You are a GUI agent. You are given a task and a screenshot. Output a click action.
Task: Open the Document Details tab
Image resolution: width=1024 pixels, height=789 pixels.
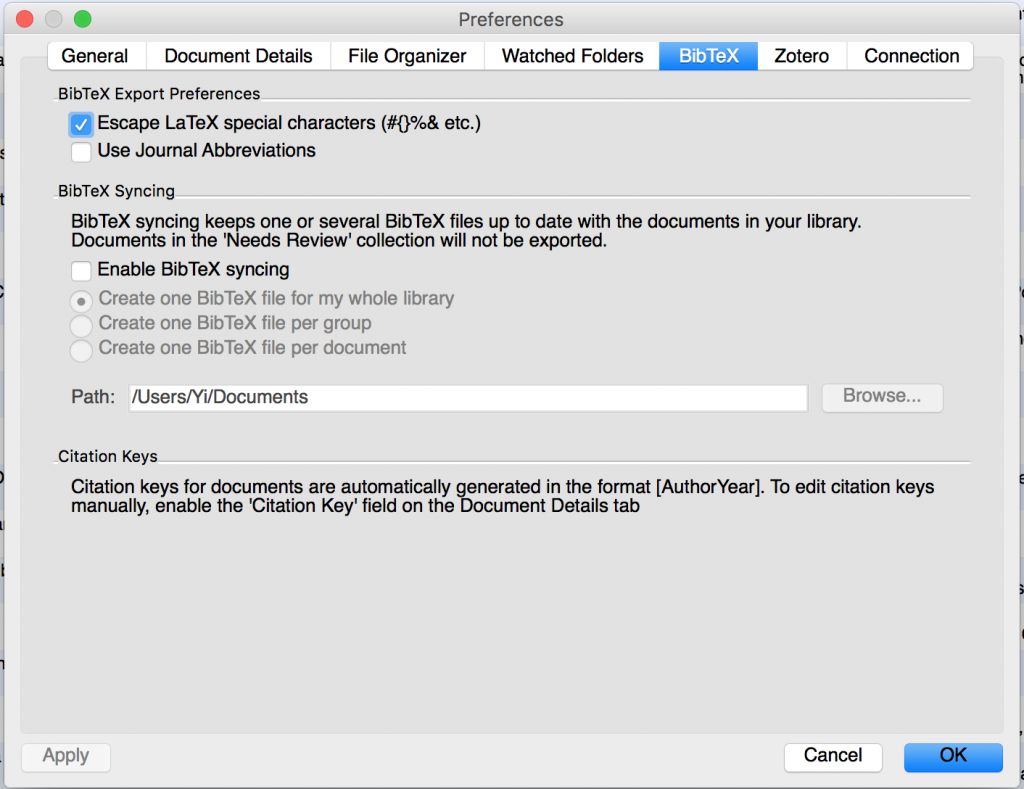(x=238, y=56)
